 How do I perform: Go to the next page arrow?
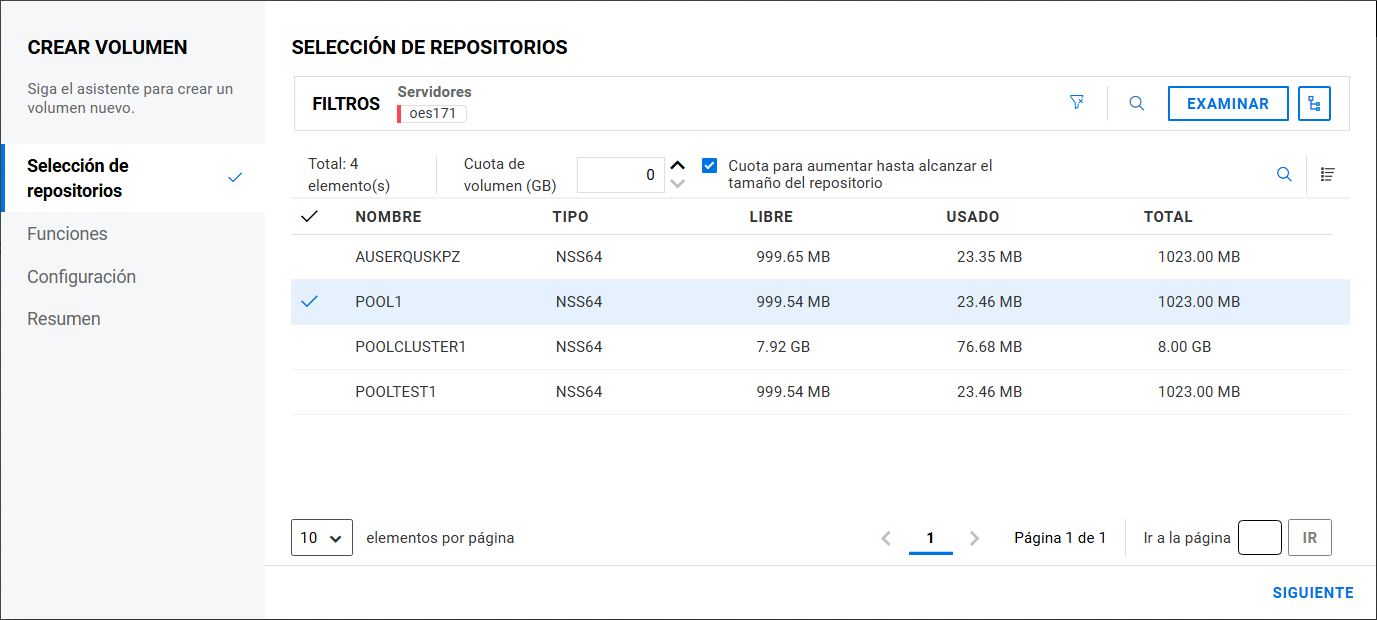(975, 538)
